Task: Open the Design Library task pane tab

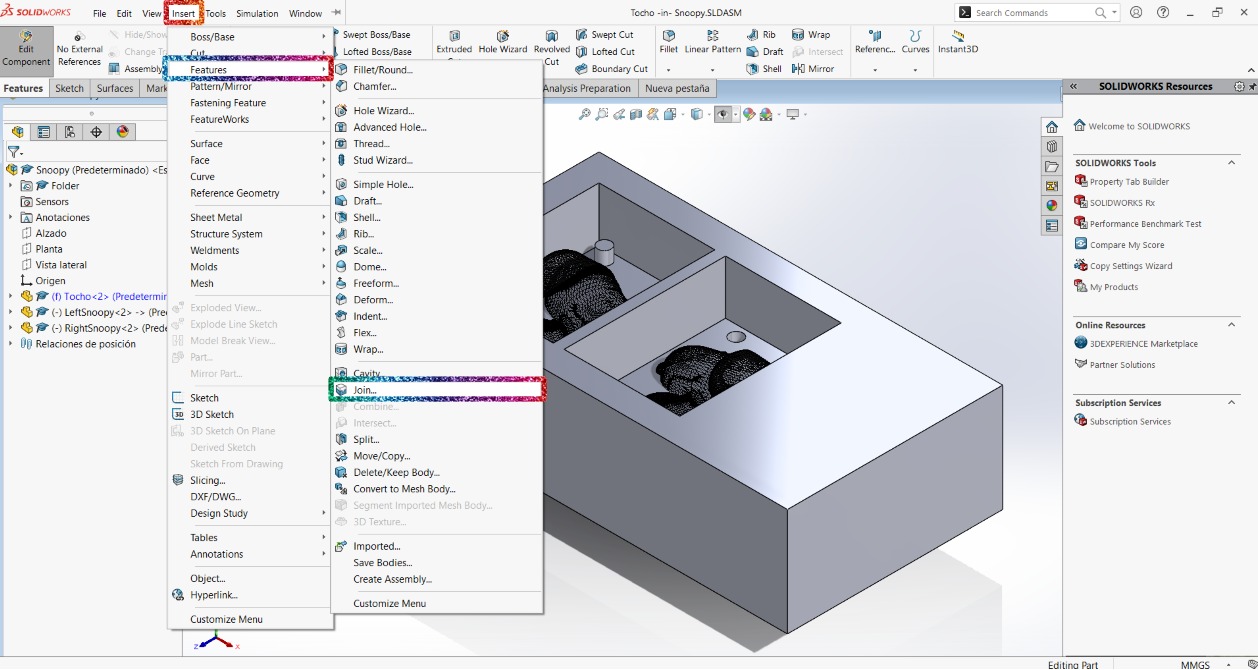Action: pos(1052,147)
